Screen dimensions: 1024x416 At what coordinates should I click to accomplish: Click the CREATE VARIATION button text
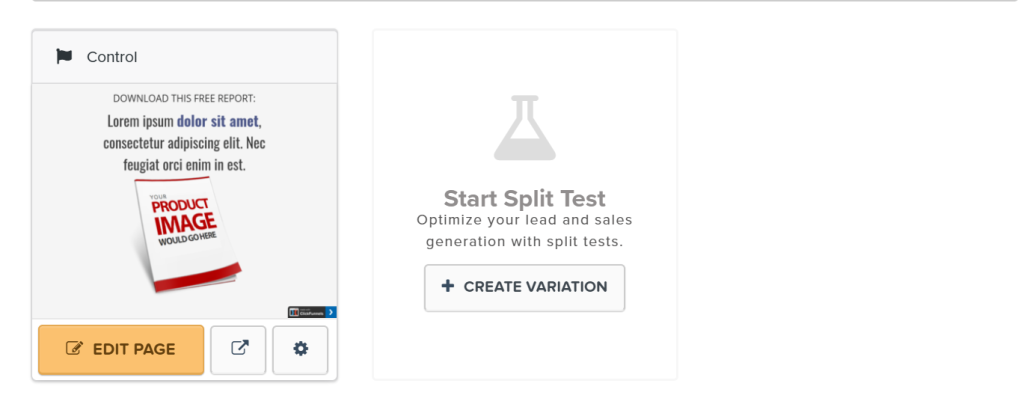(535, 287)
